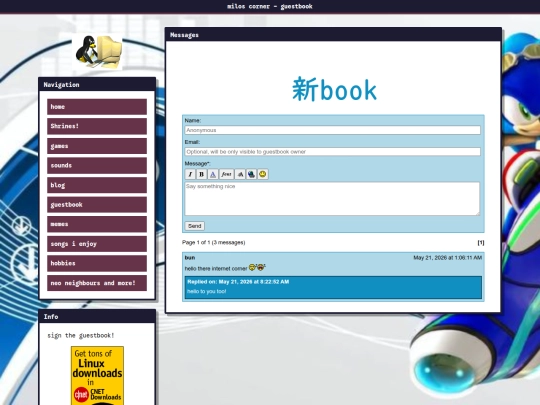Toggle bold formatting in message toolbar

click(x=201, y=174)
